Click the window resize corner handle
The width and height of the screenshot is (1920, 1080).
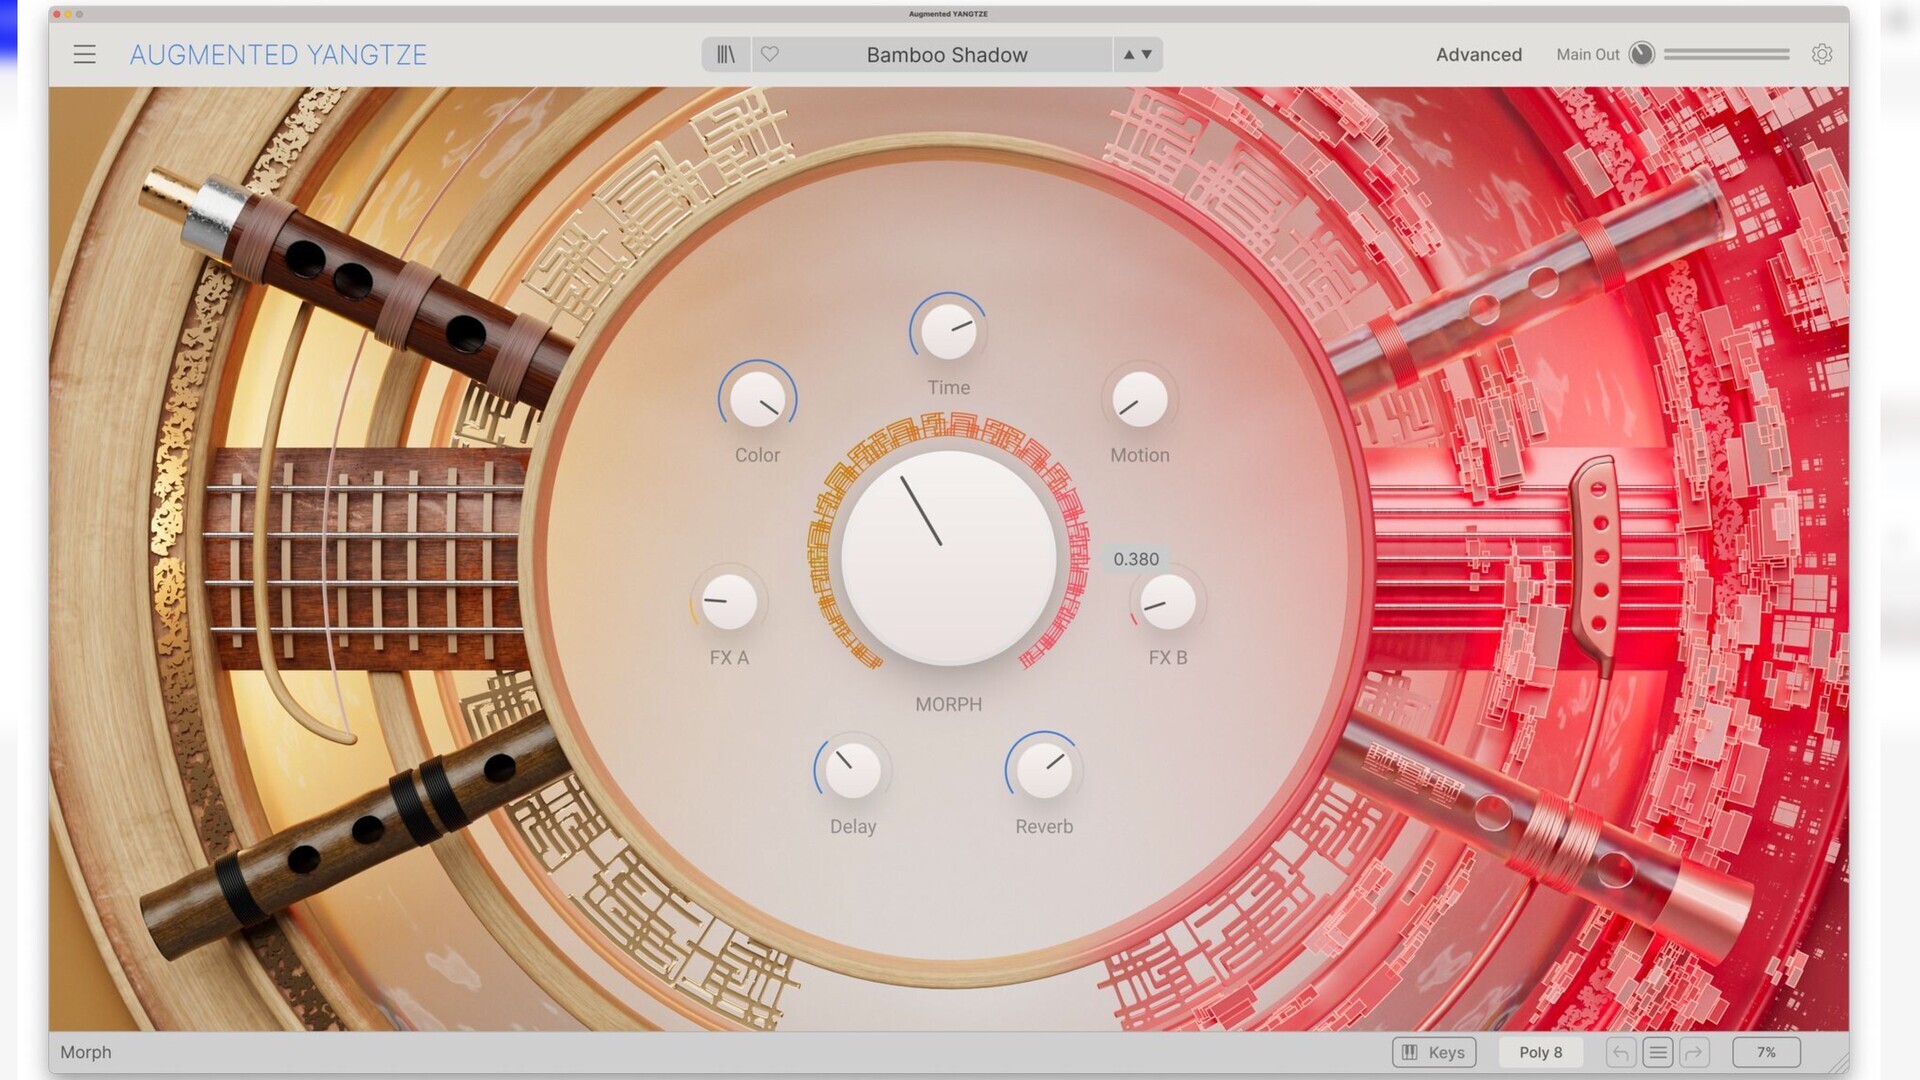1838,1064
